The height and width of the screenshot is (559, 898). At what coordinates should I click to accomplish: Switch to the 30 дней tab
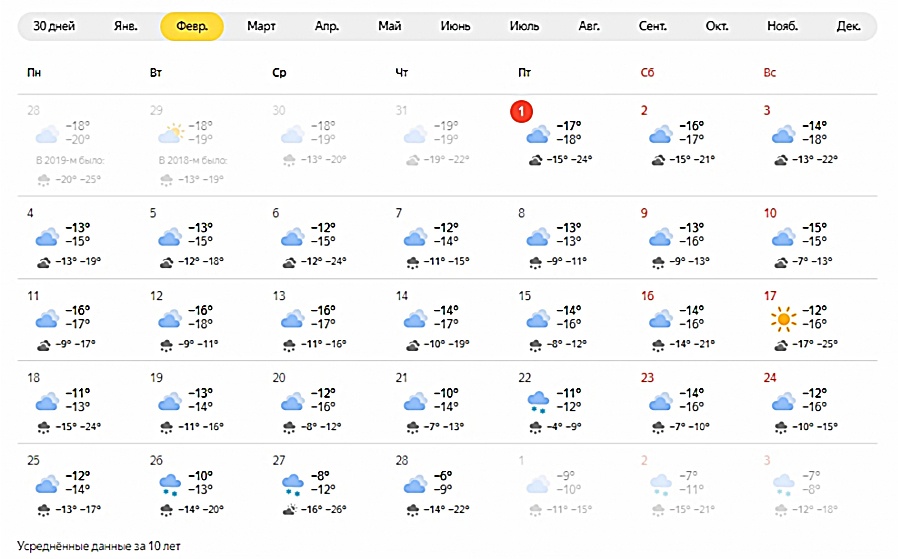(54, 26)
